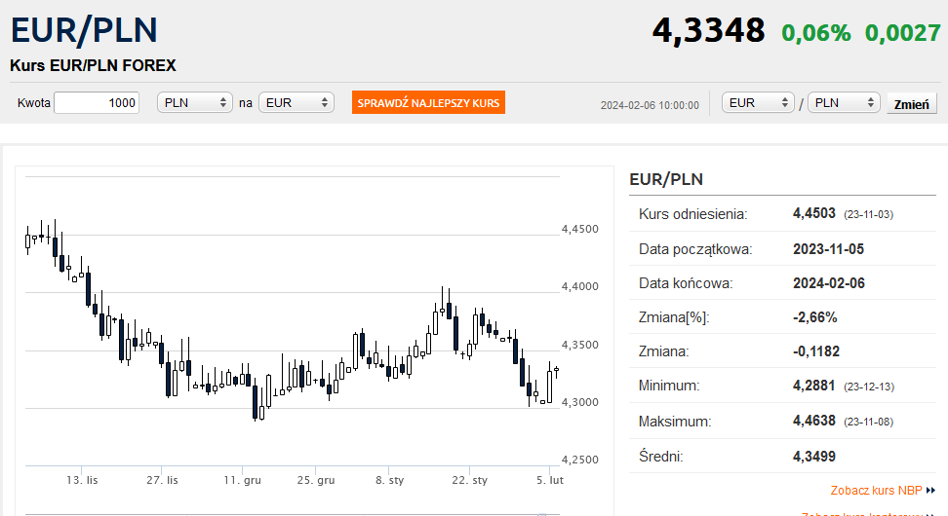Image resolution: width=948 pixels, height=516 pixels.
Task: Click the Zmień button
Action: tap(912, 104)
